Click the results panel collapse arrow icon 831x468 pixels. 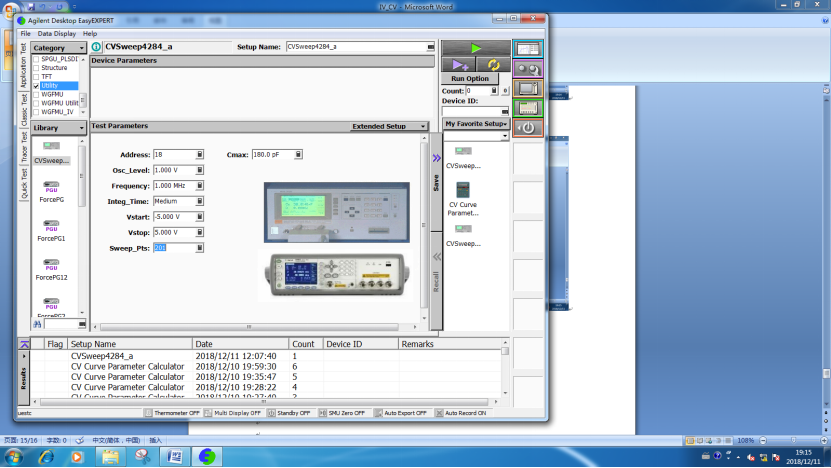coord(24,344)
